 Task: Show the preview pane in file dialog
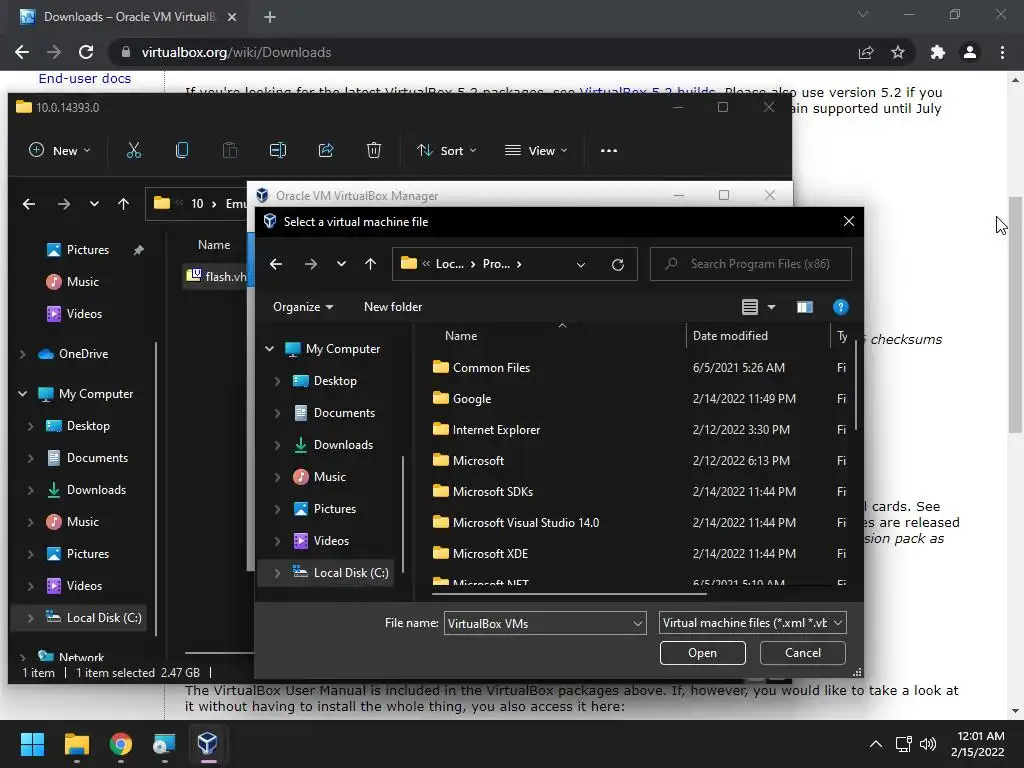pos(805,307)
